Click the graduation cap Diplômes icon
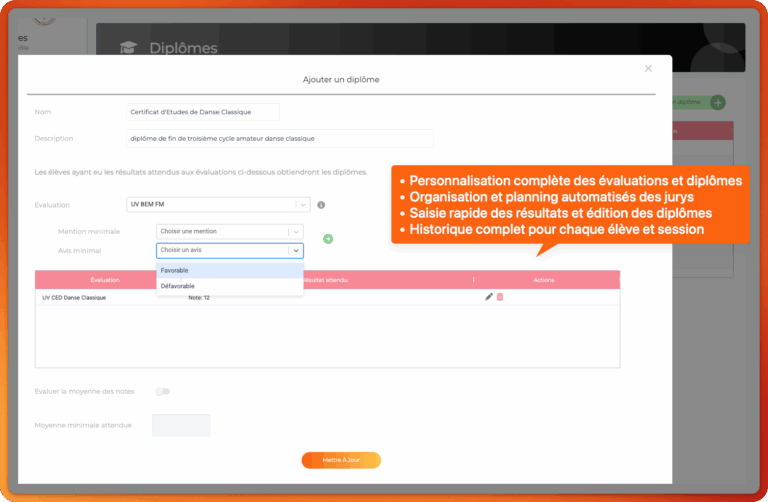Screen dimensions: 768x502 [x=127, y=47]
